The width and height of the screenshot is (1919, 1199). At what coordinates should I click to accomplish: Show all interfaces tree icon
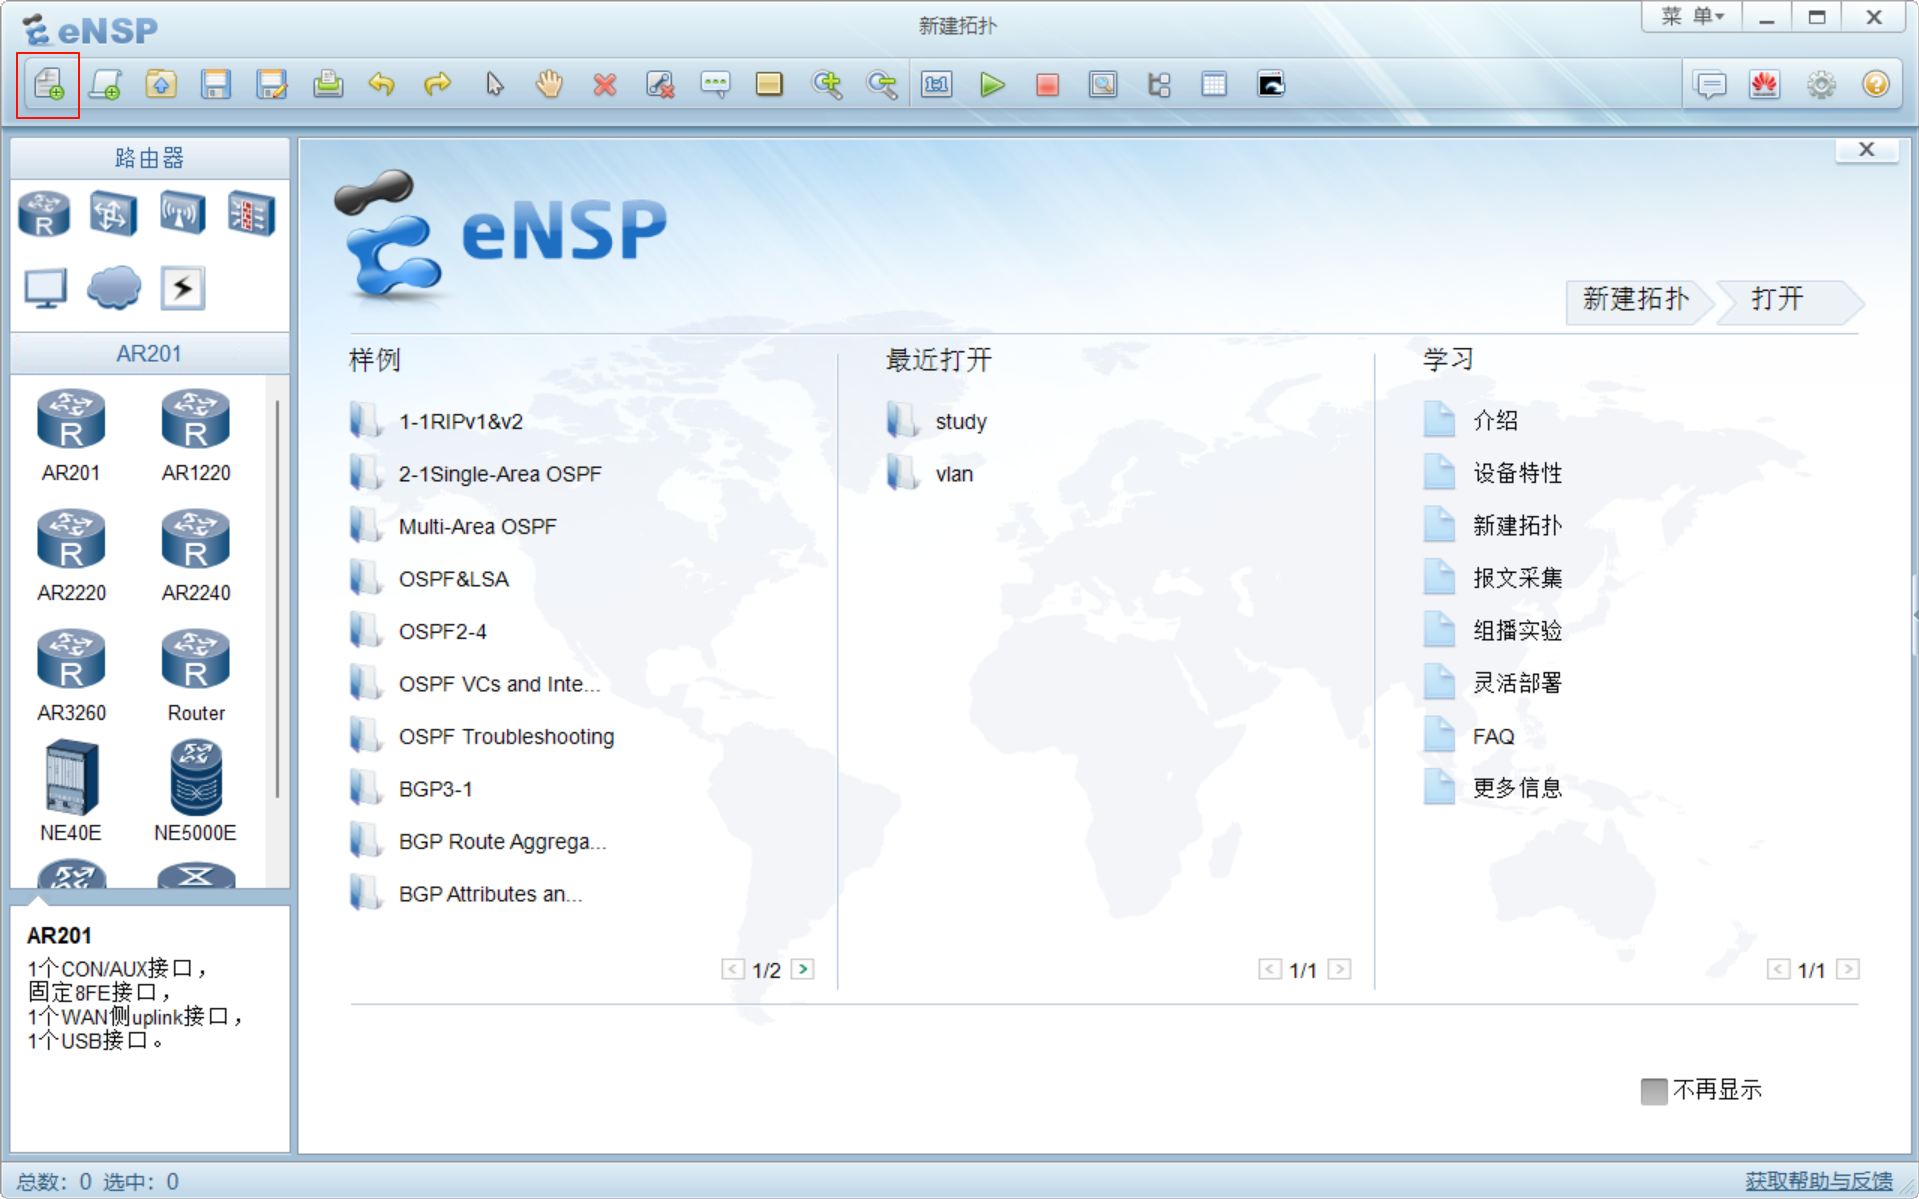point(1159,85)
